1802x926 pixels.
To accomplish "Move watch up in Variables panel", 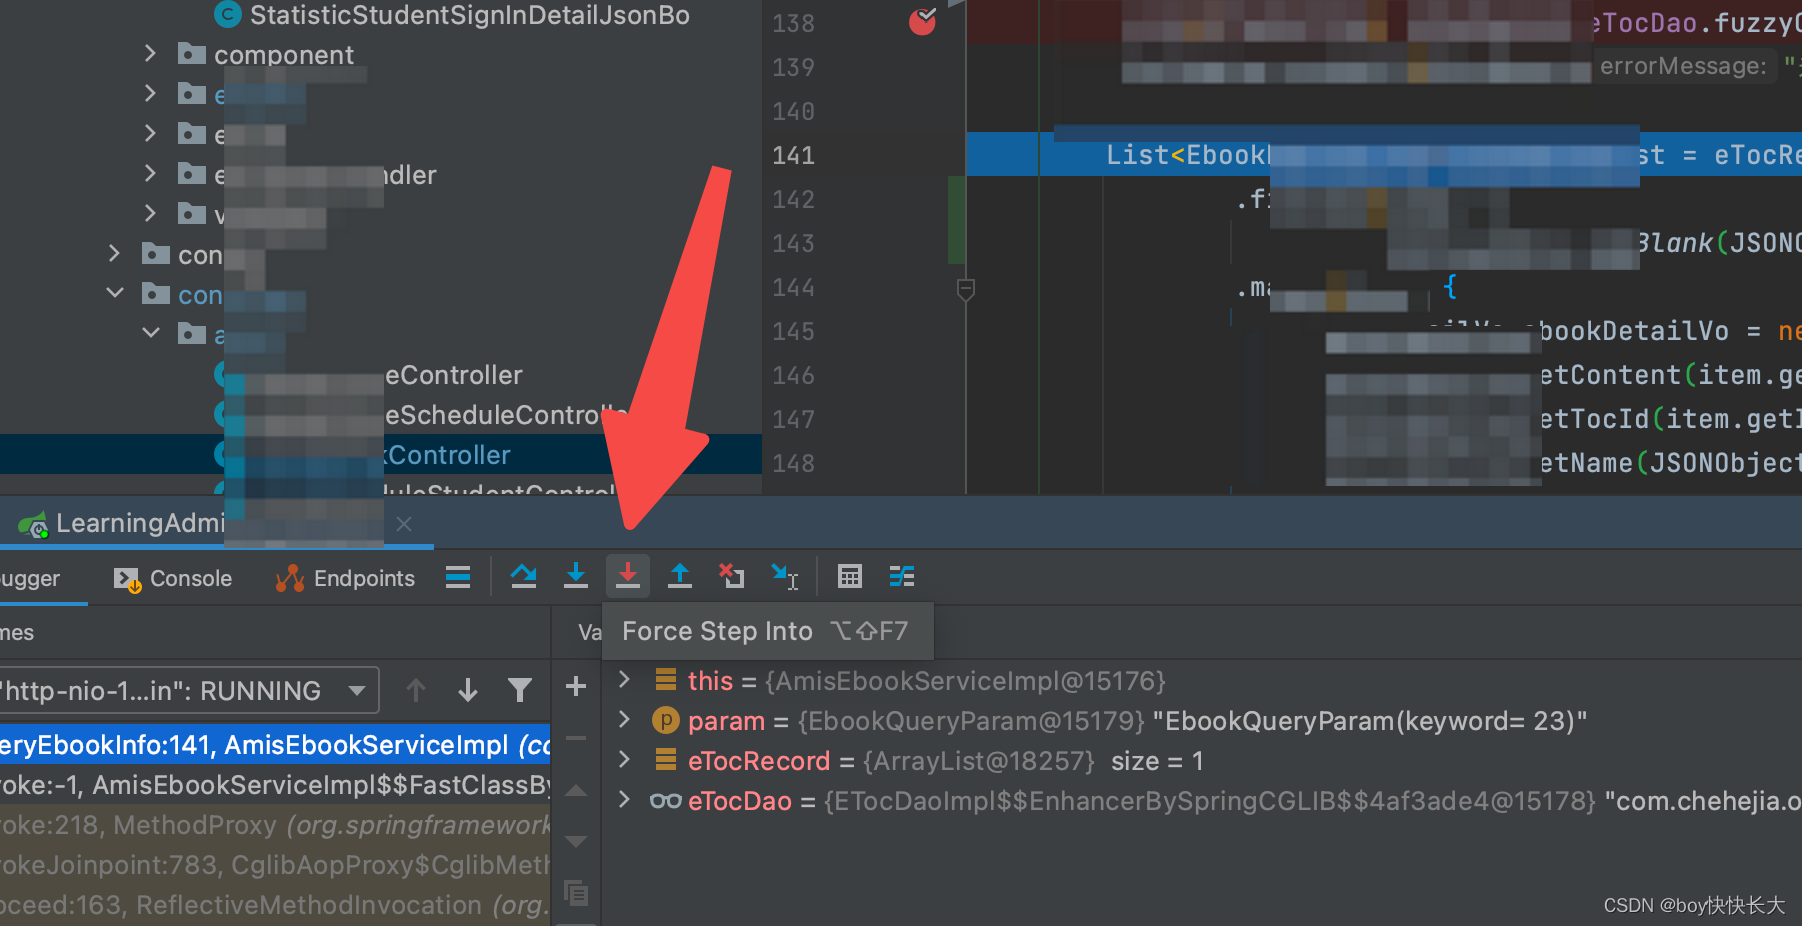I will 576,791.
